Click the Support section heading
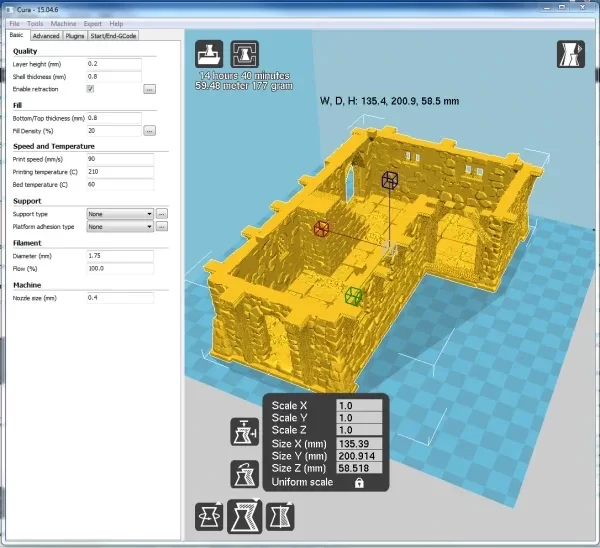The height and width of the screenshot is (548, 600). (x=27, y=201)
